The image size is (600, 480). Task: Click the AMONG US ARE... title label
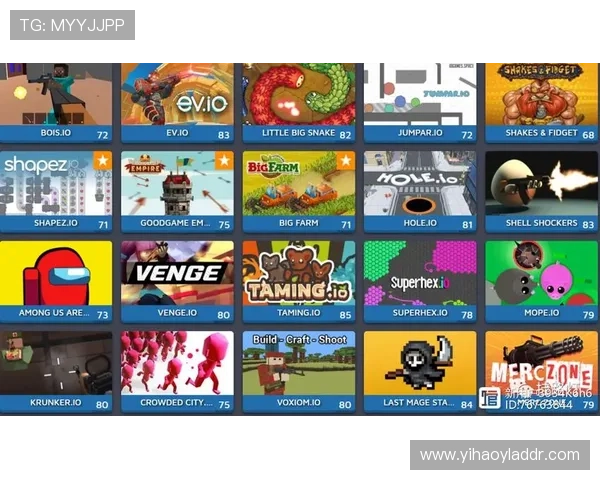click(x=54, y=313)
